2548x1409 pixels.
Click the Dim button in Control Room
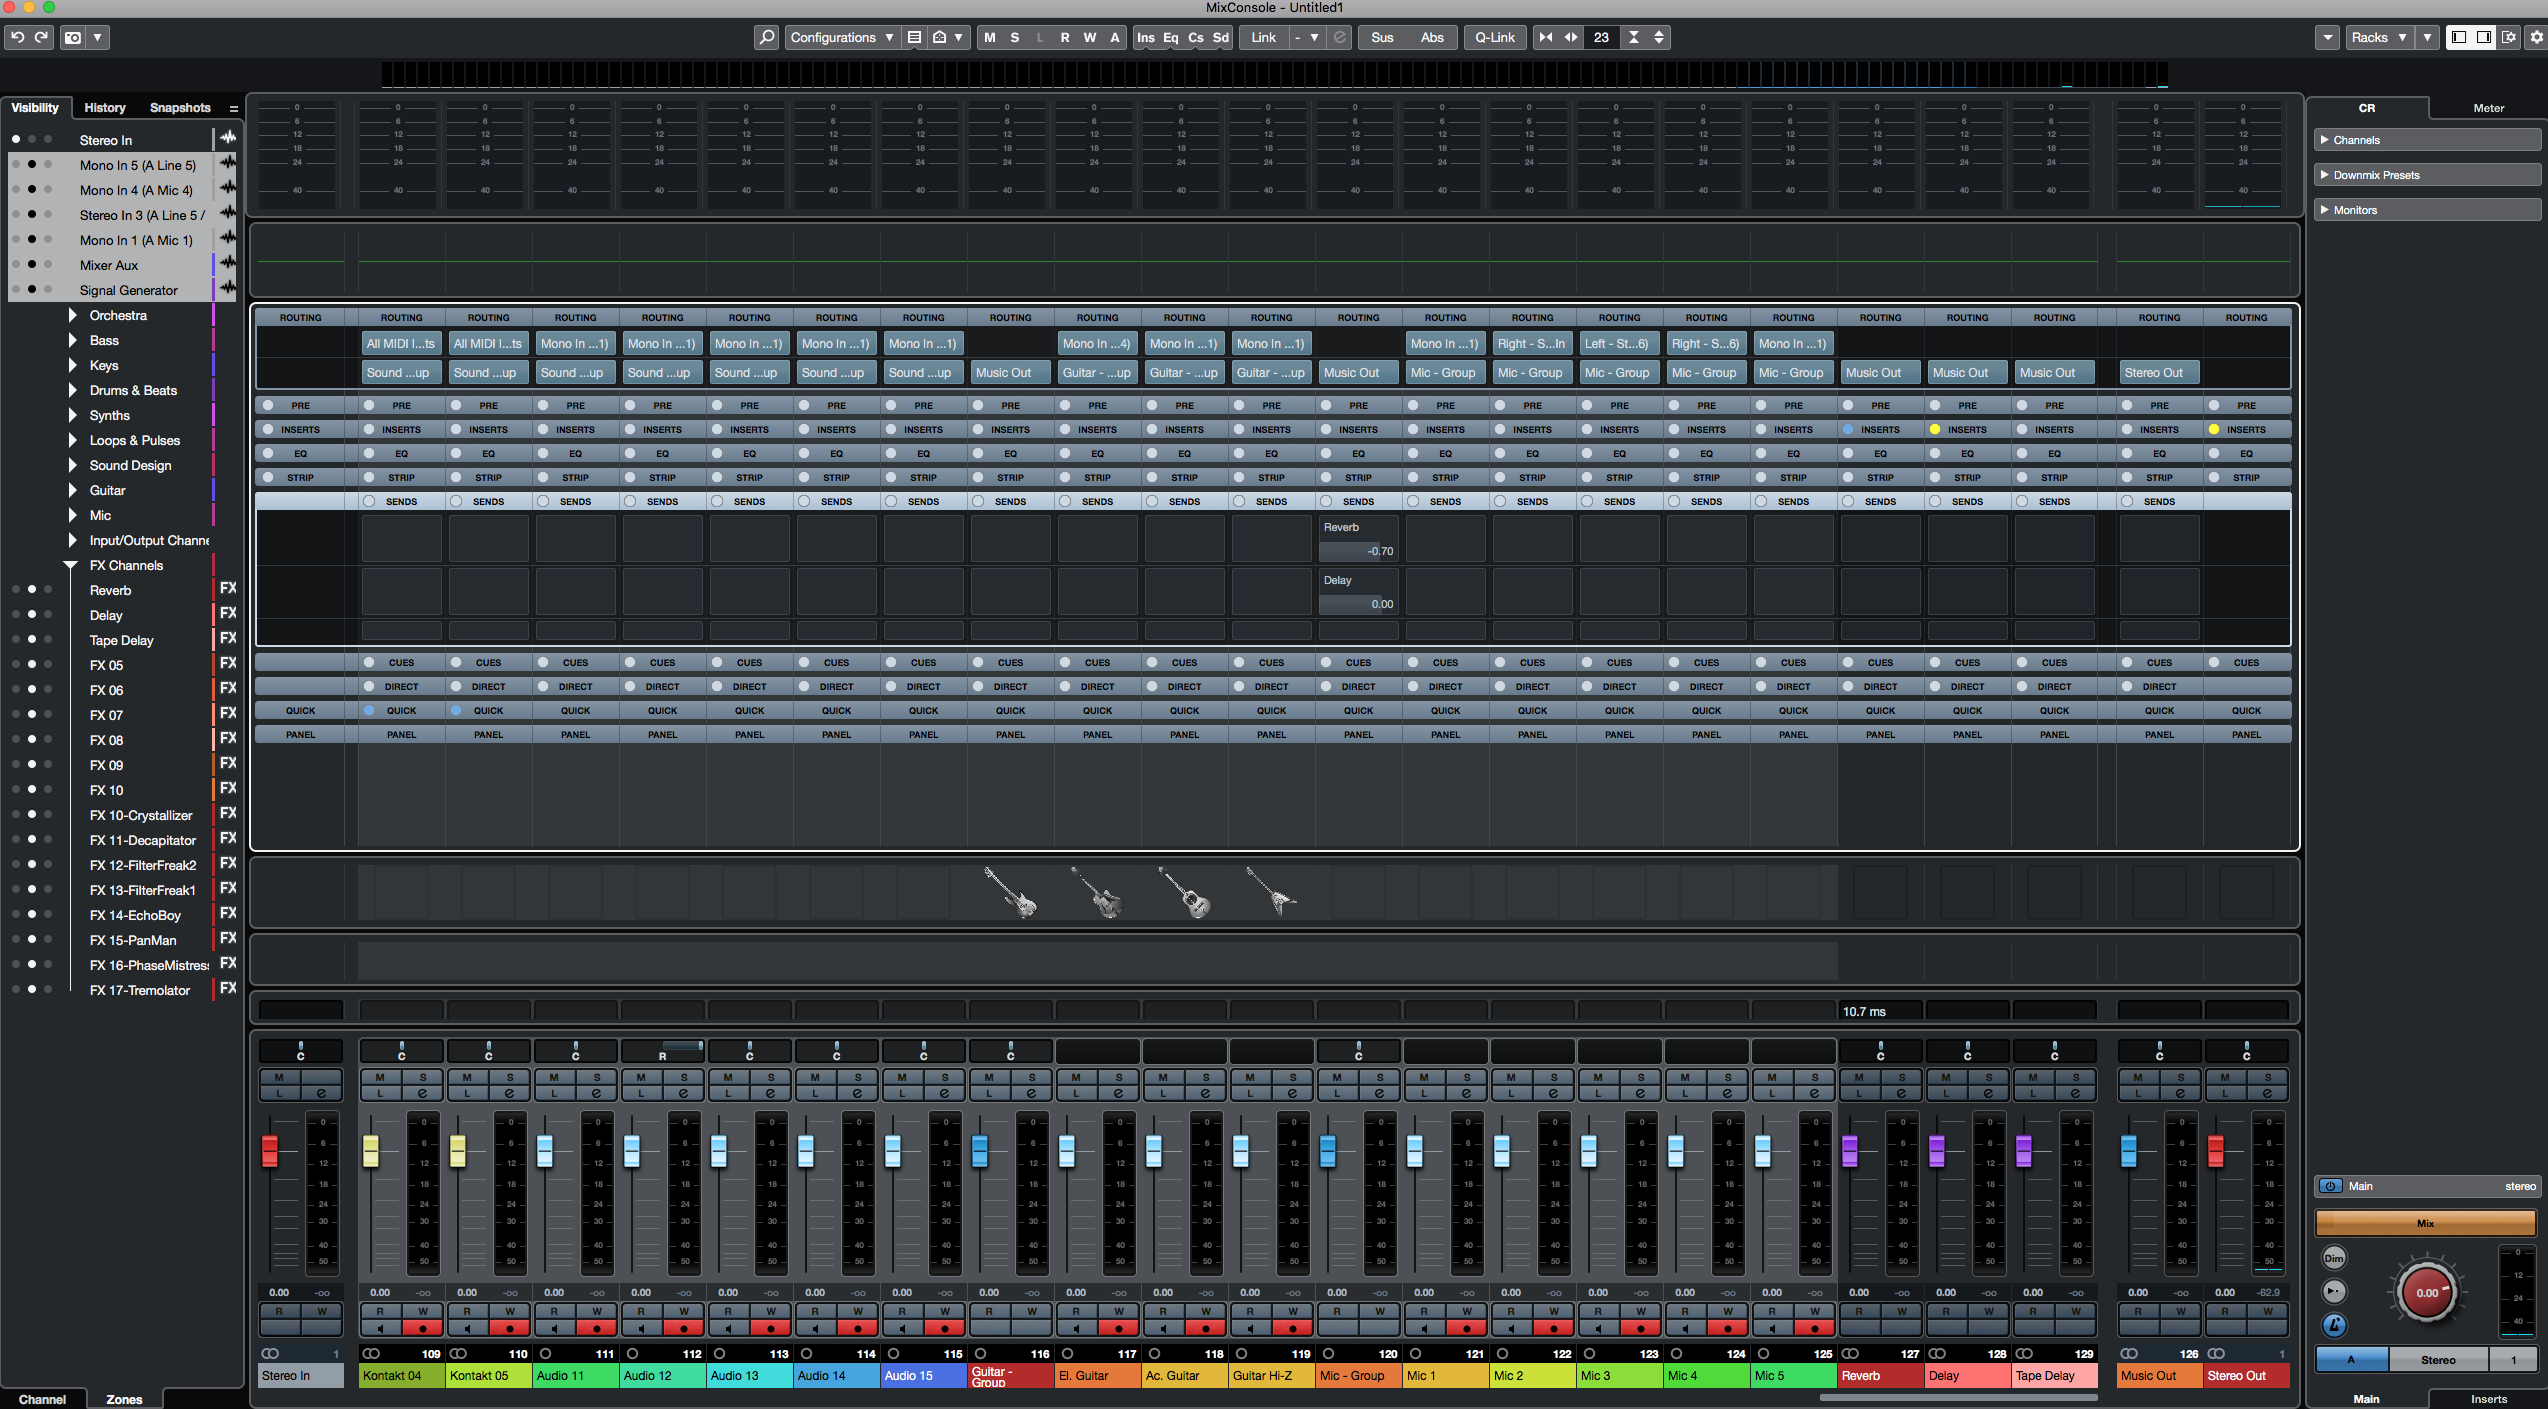[2334, 1258]
